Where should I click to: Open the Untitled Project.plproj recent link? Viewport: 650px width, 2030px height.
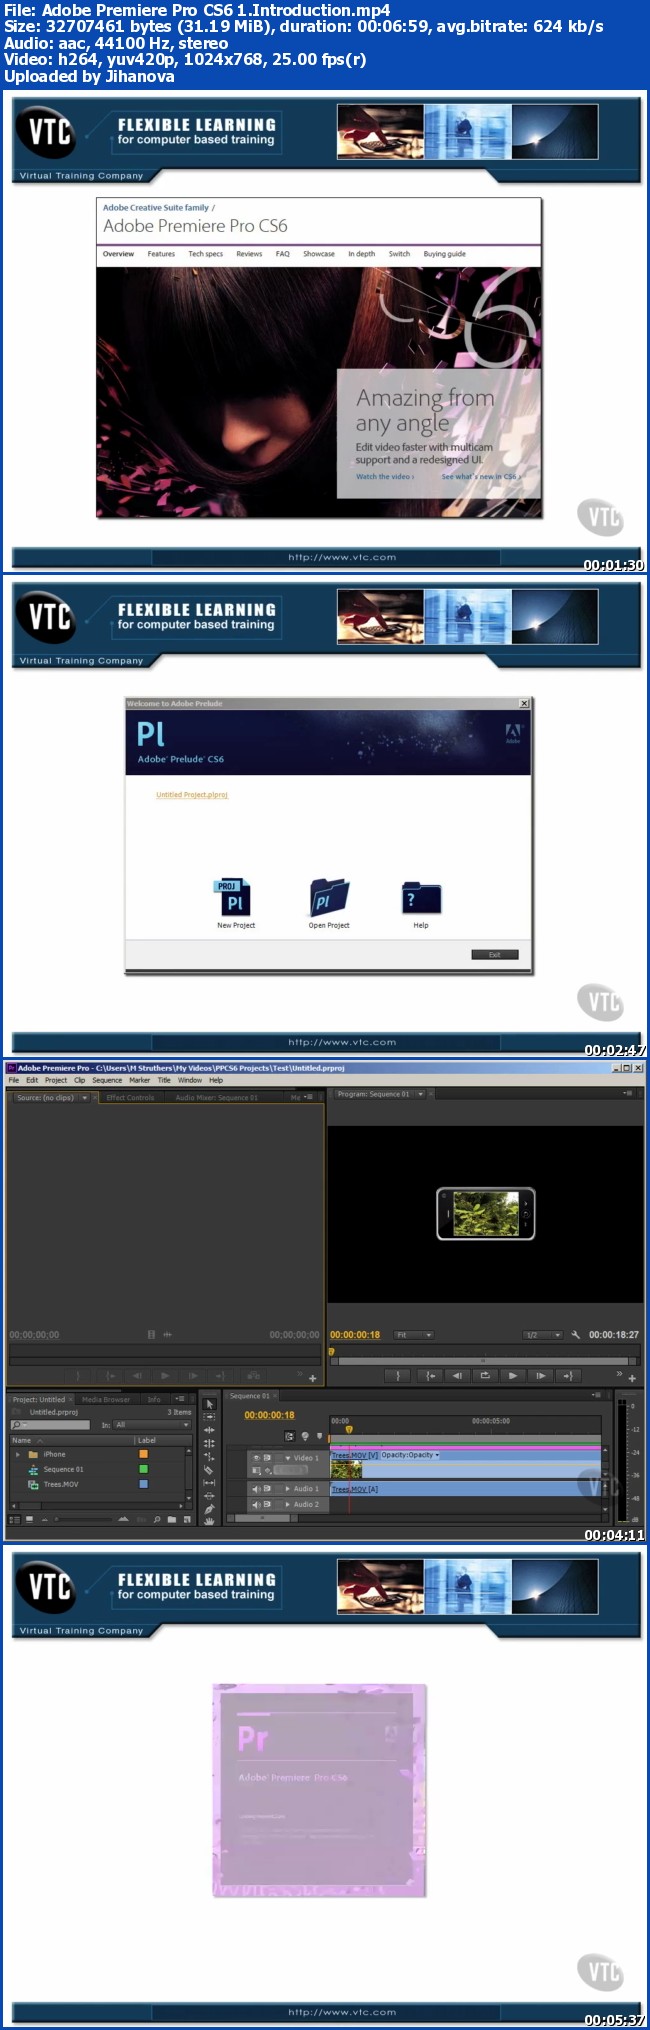click(x=192, y=795)
